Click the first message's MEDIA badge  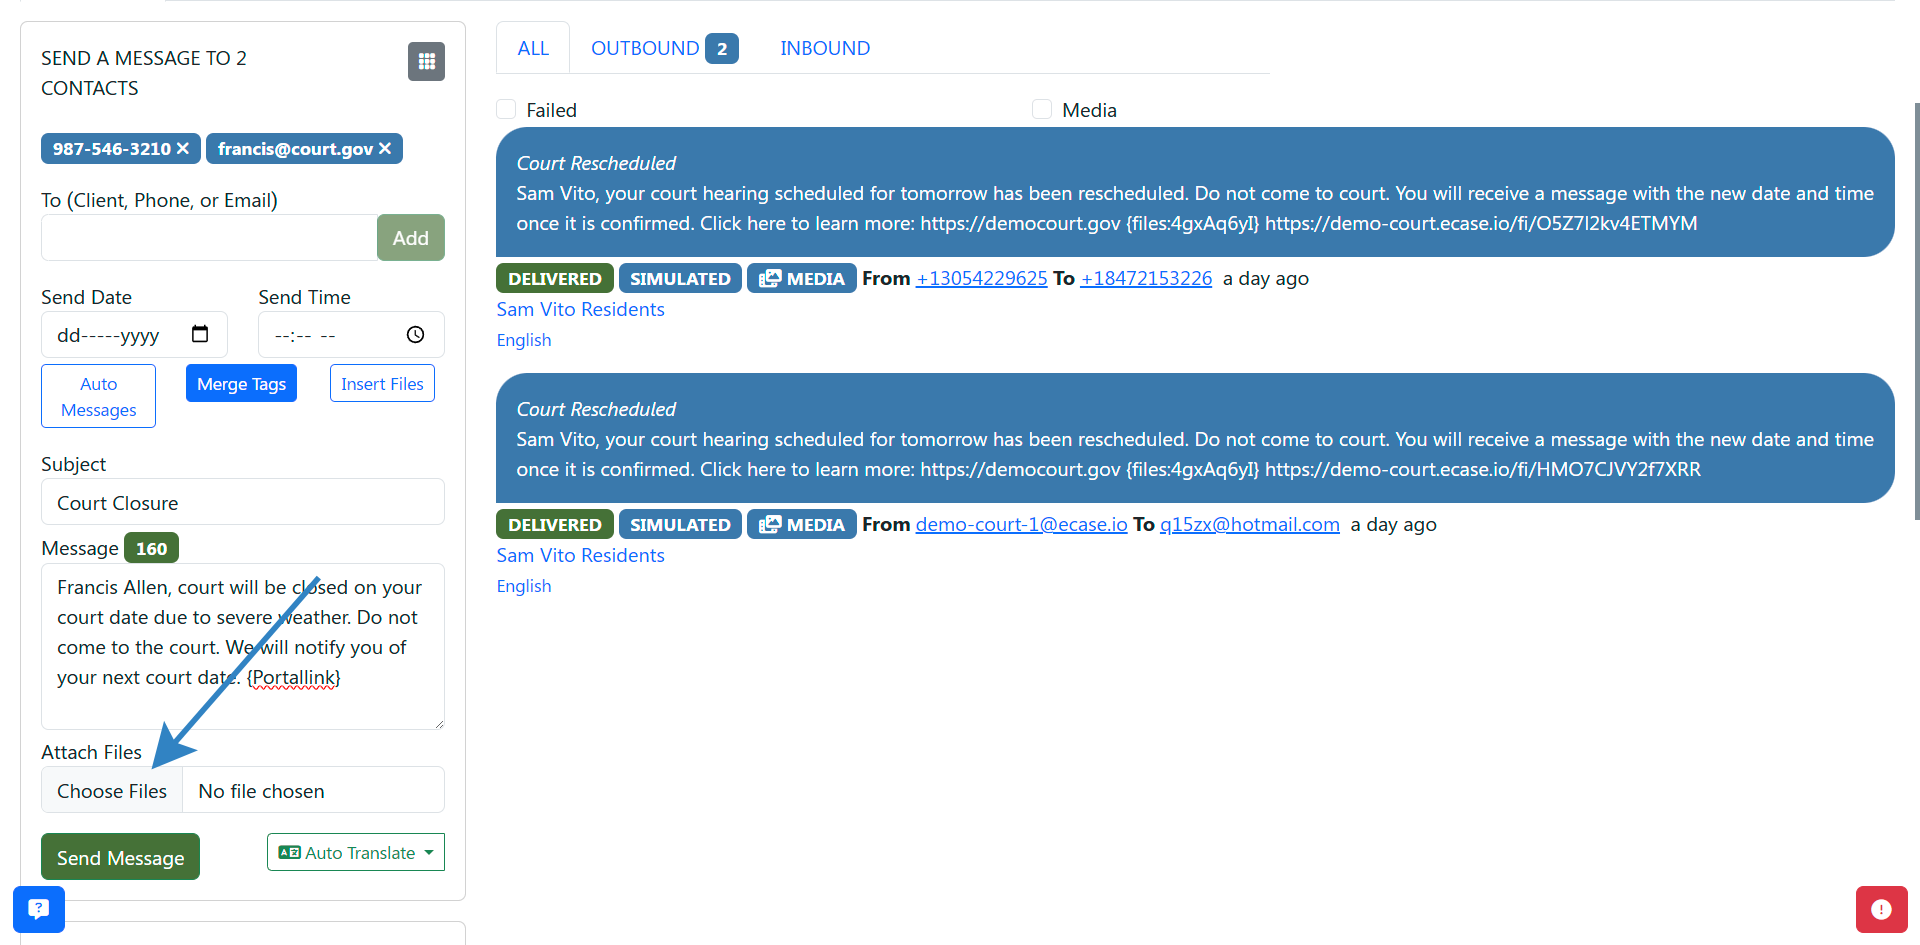point(802,278)
